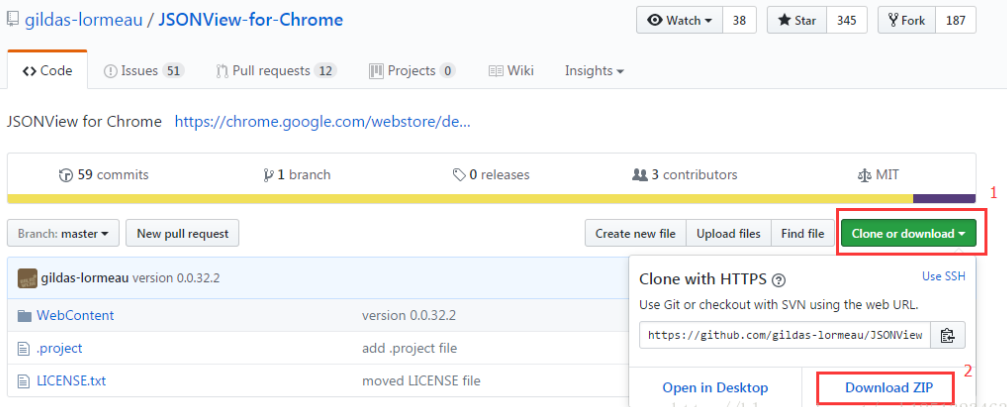This screenshot has height=407, width=1007.
Task: Click the New pull request button
Action: click(x=182, y=233)
